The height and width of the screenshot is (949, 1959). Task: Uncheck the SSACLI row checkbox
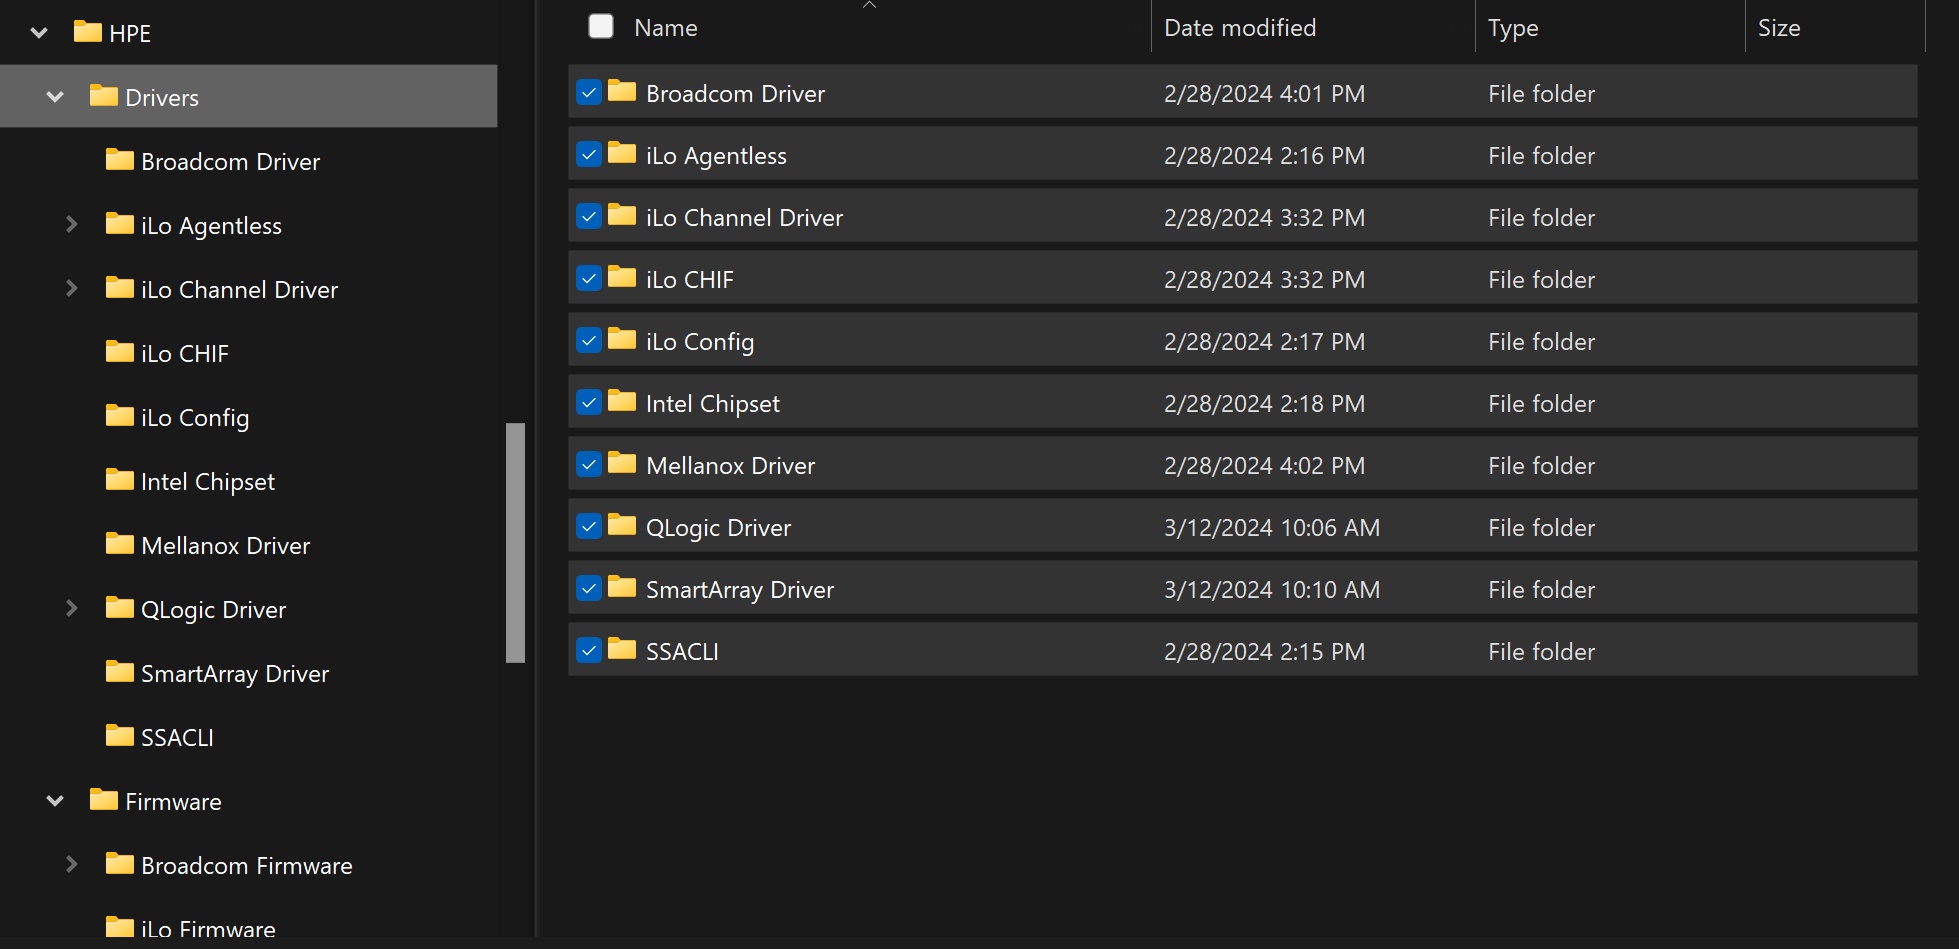click(589, 651)
